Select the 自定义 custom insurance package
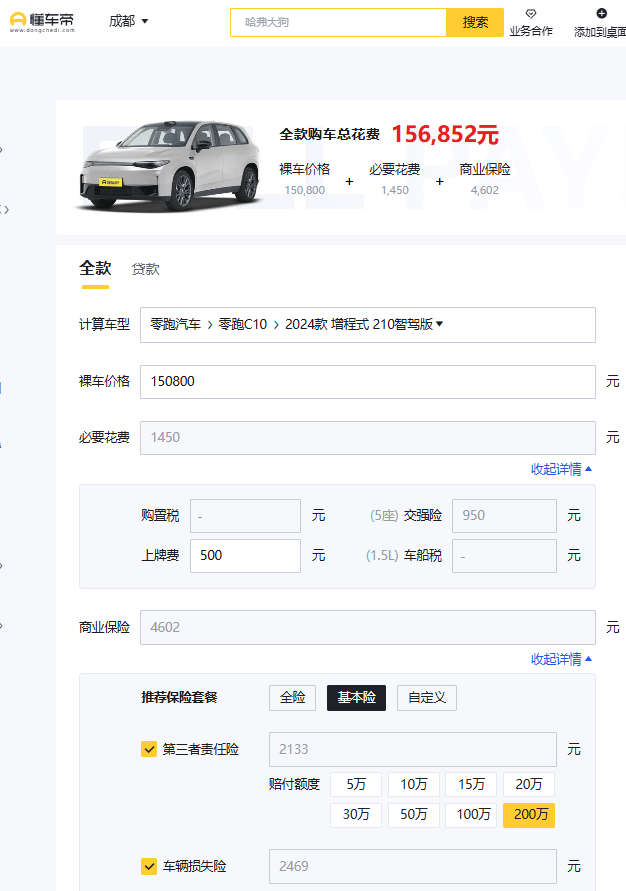This screenshot has height=891, width=626. 426,698
